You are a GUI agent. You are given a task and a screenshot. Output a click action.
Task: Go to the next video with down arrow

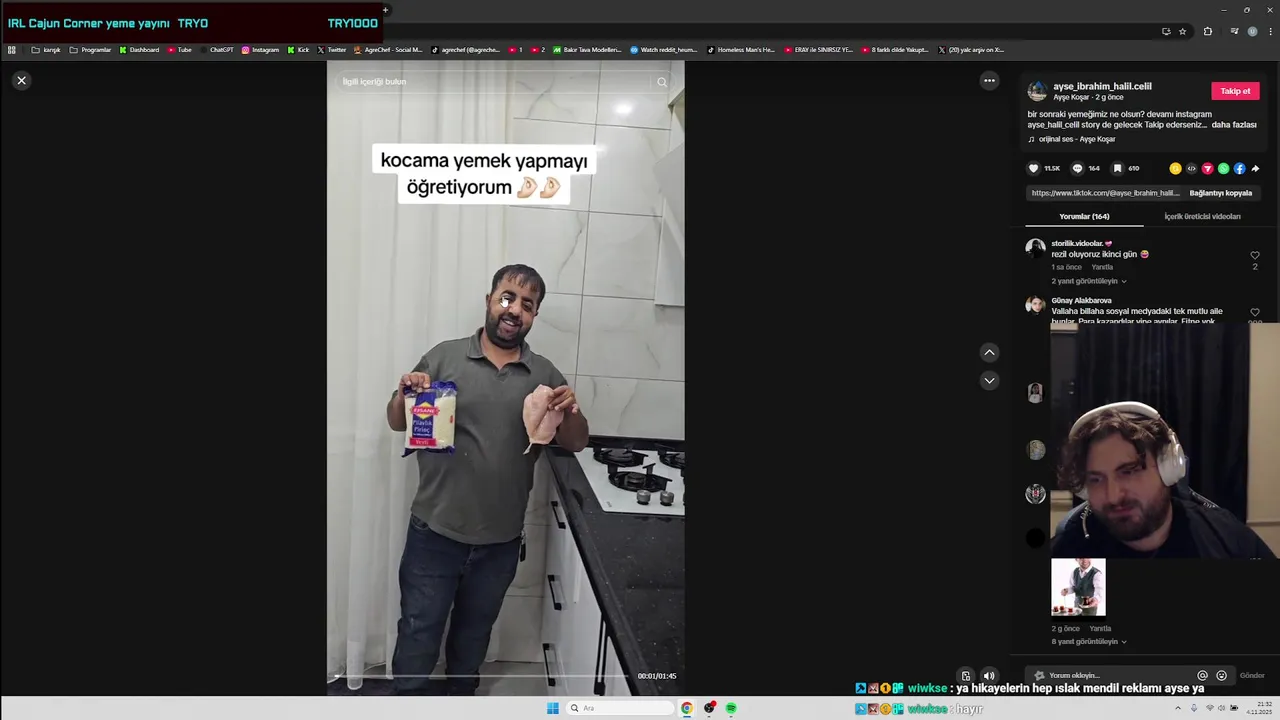(x=989, y=380)
